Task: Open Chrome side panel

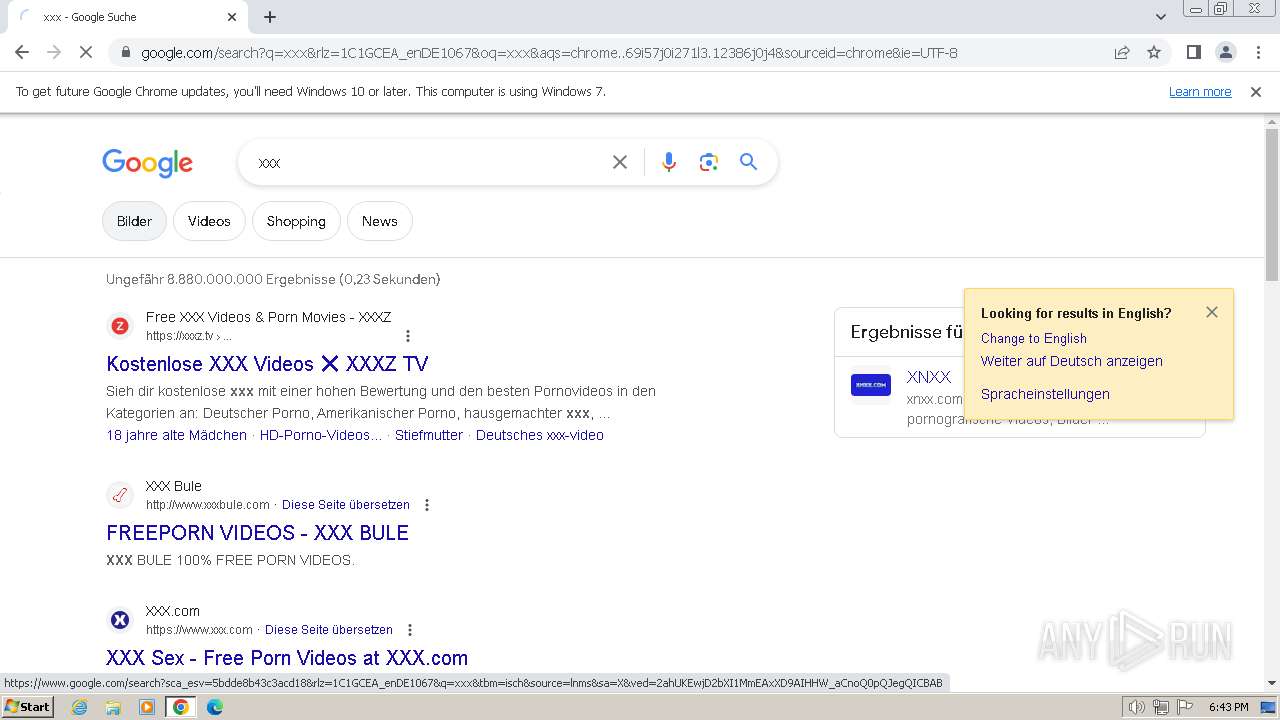Action: [x=1193, y=52]
